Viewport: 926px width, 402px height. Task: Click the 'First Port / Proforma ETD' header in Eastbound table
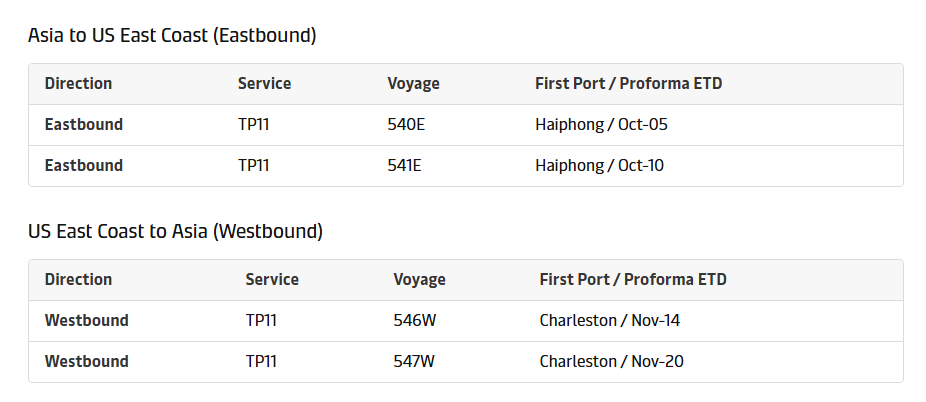pos(629,84)
